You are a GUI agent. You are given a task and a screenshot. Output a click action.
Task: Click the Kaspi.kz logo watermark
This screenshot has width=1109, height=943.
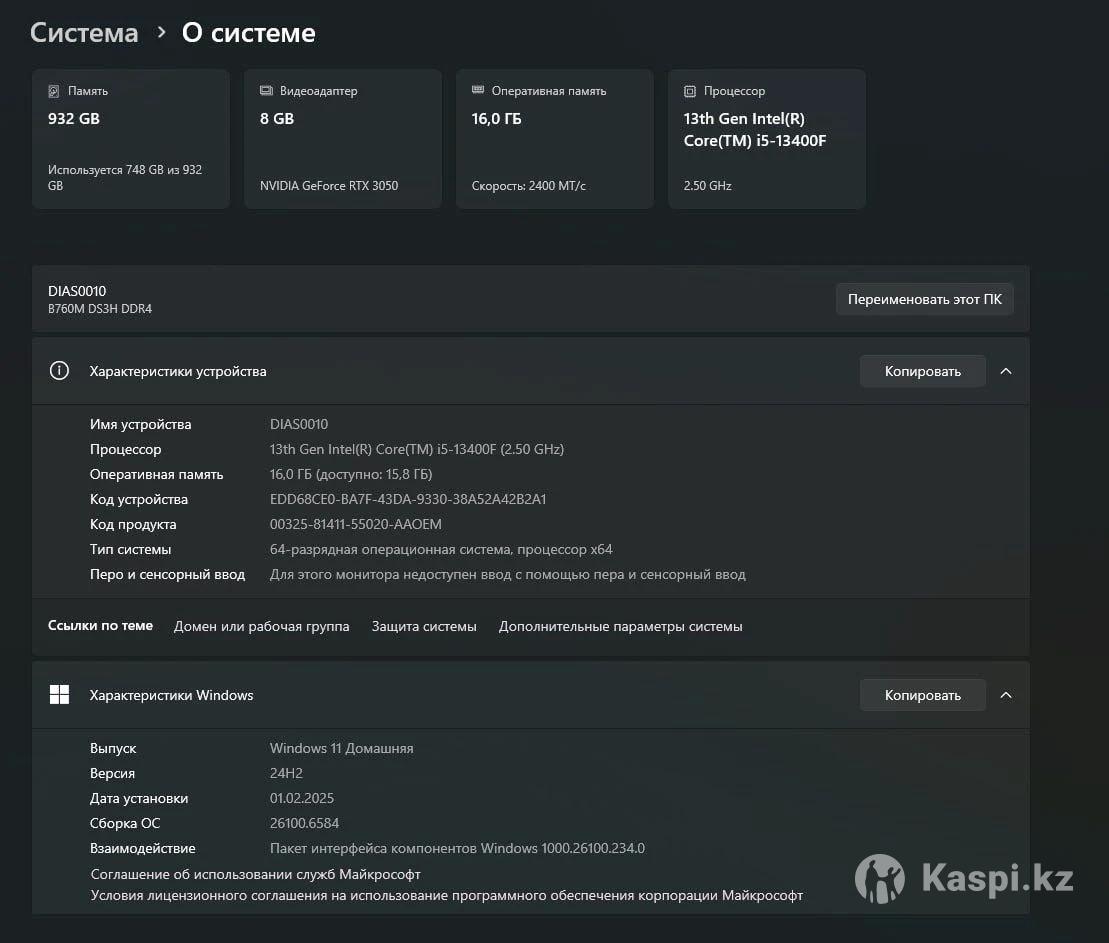[x=964, y=879]
